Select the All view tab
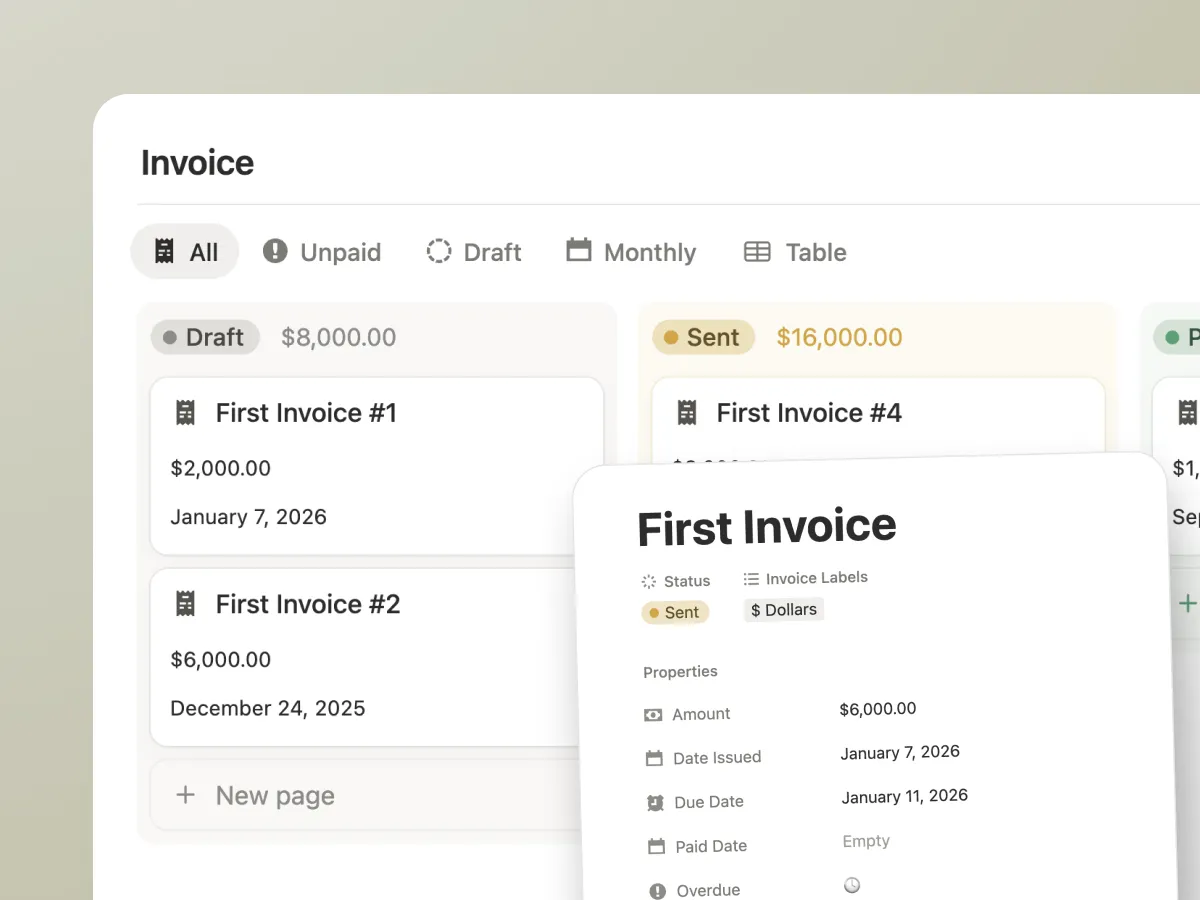The width and height of the screenshot is (1200, 900). coord(185,251)
